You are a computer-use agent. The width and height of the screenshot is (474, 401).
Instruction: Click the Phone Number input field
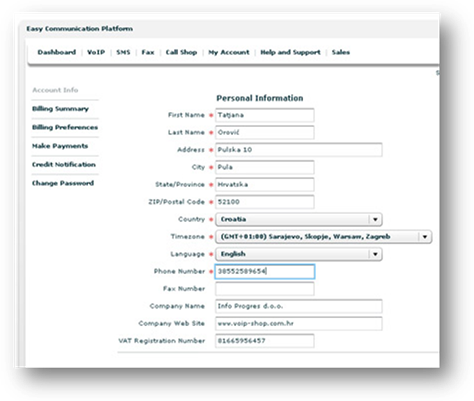(265, 272)
